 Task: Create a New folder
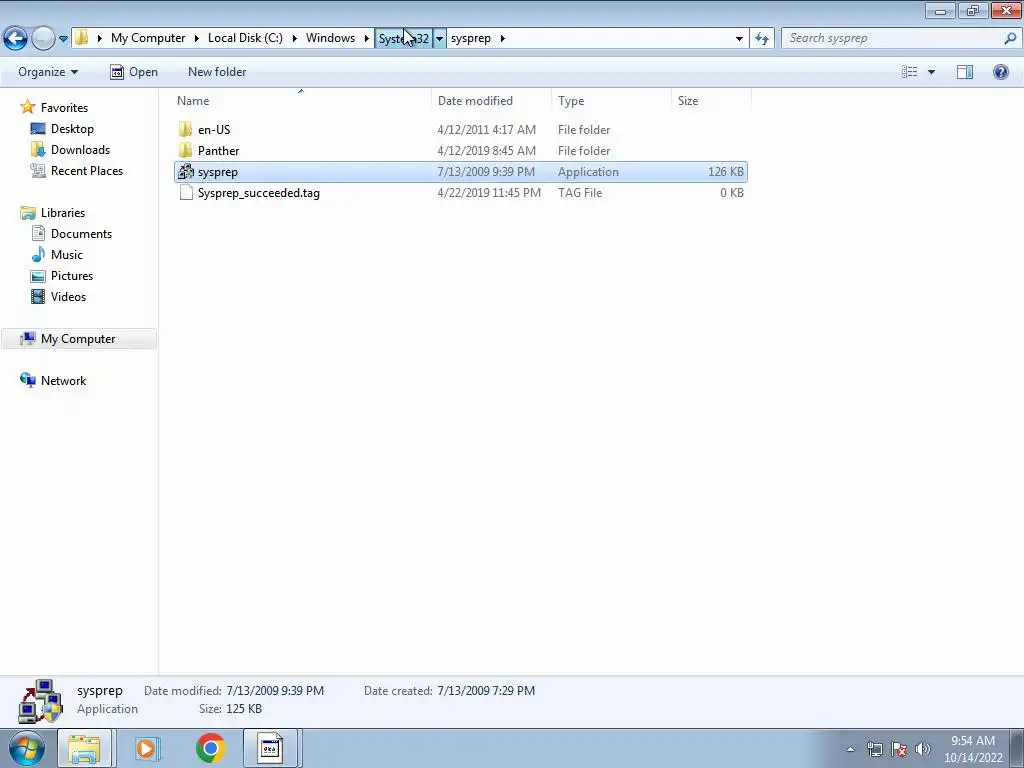click(217, 72)
